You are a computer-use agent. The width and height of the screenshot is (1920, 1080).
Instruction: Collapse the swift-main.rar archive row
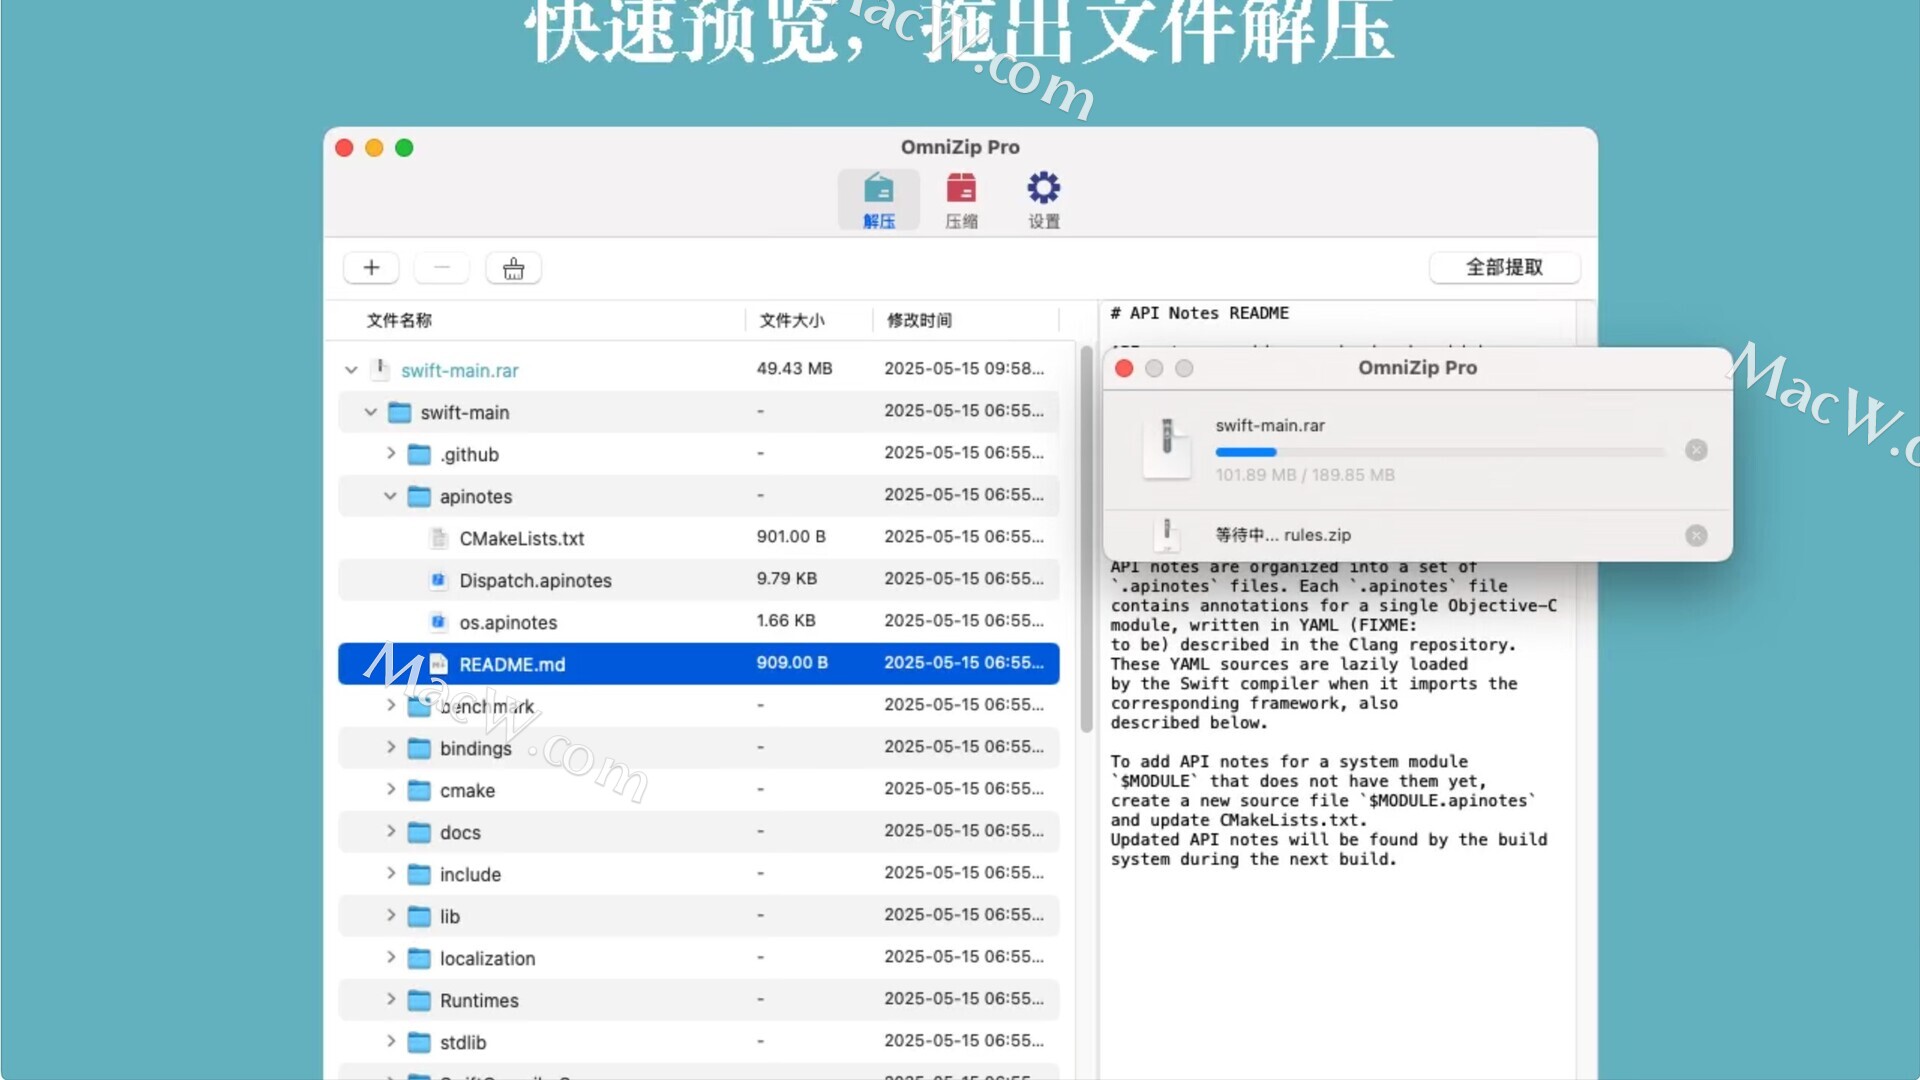pyautogui.click(x=351, y=370)
